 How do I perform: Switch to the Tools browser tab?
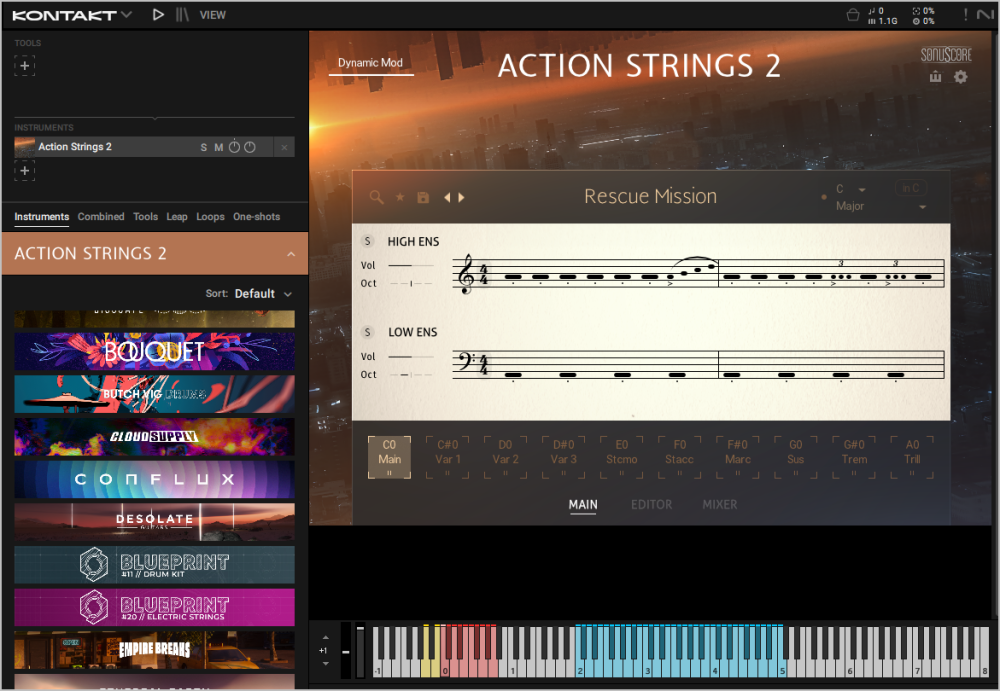click(145, 217)
